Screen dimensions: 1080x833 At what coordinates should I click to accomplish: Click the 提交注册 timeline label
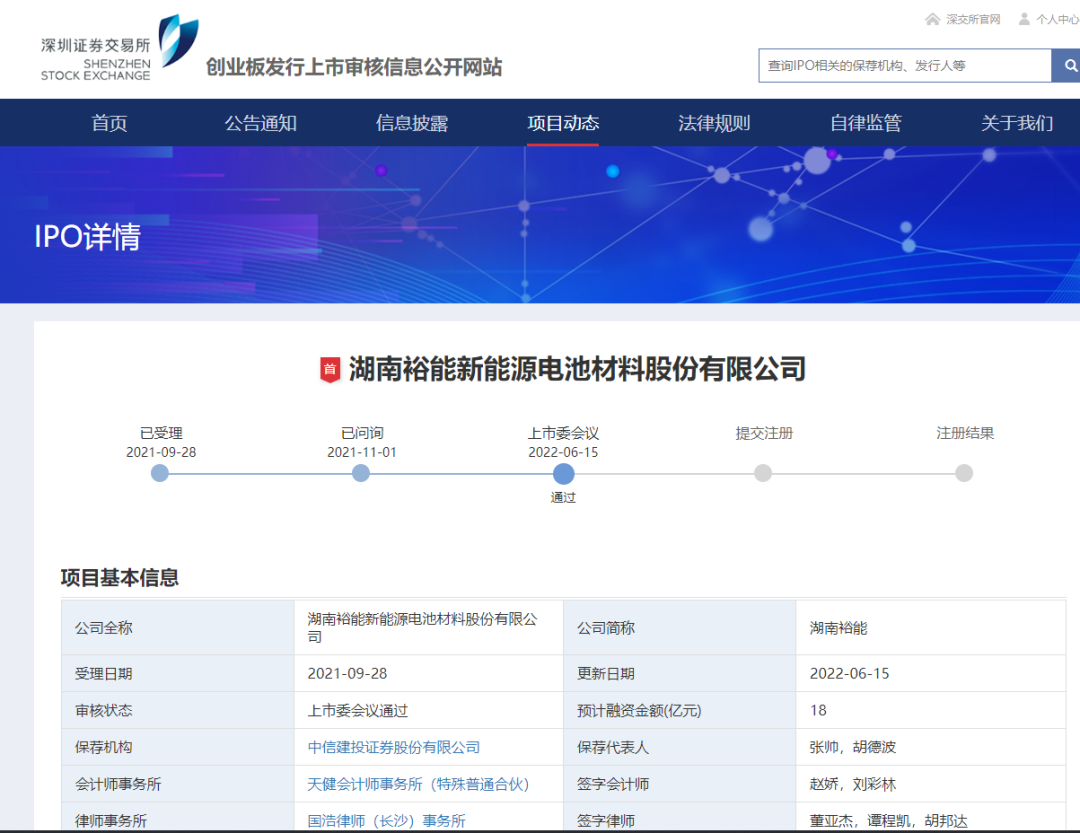[x=764, y=433]
